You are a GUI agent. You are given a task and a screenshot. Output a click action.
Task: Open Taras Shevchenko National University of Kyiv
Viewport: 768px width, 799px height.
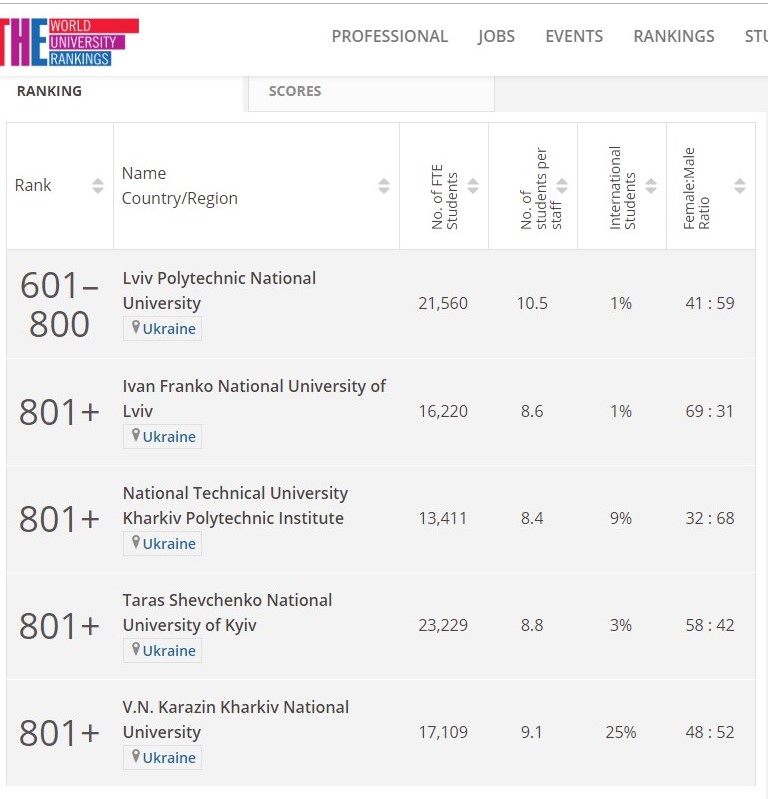(x=227, y=612)
